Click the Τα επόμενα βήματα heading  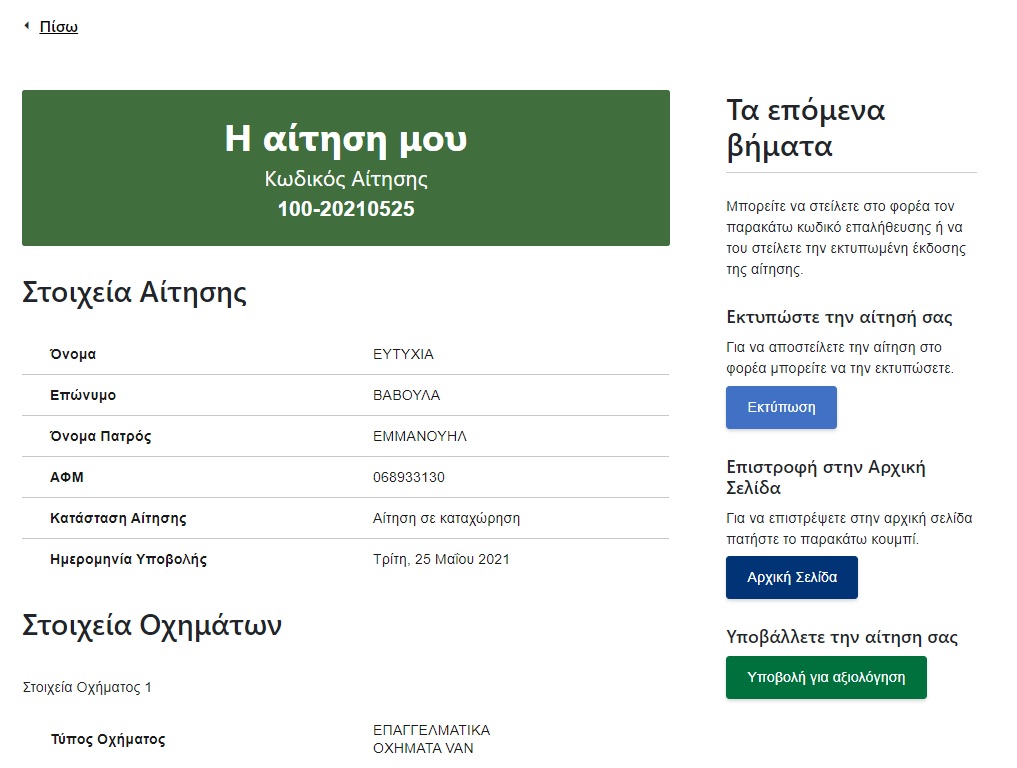pyautogui.click(x=805, y=128)
